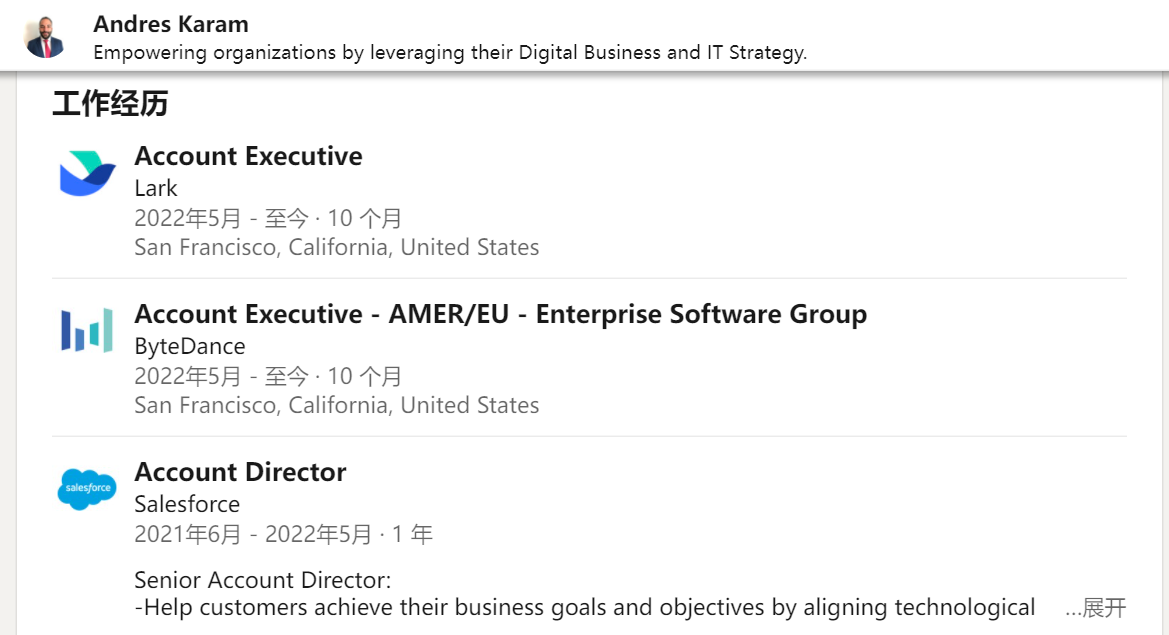
Task: Click the Account Executive title at Lark
Action: click(x=248, y=156)
